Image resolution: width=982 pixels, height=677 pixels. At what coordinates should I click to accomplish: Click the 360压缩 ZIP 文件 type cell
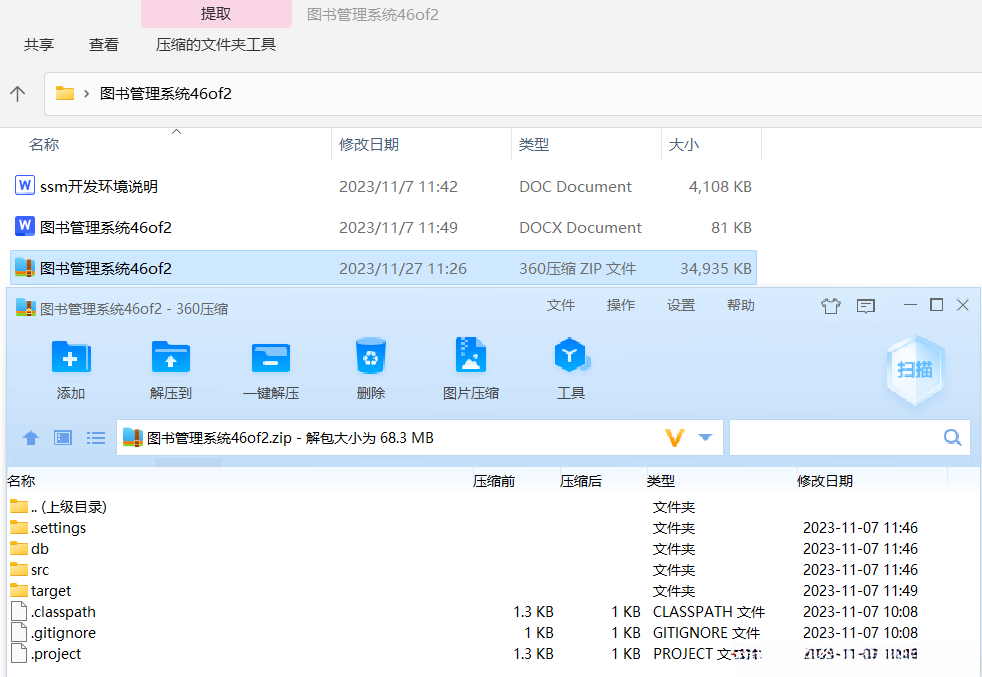click(577, 268)
